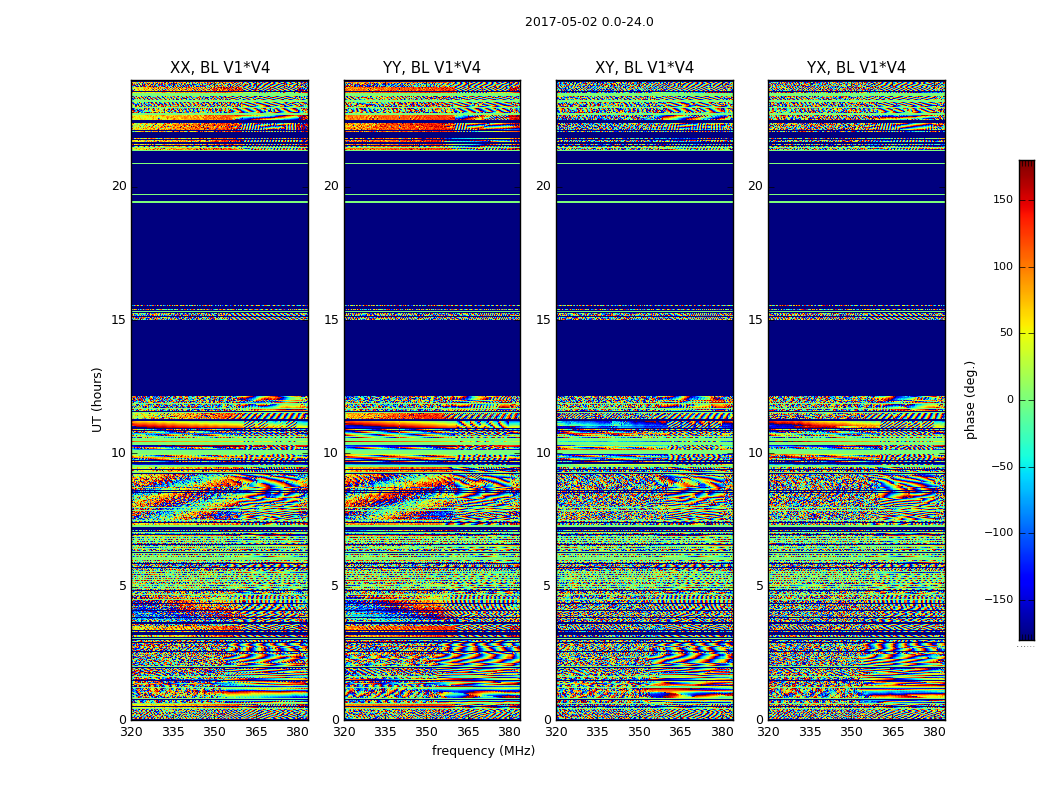Select the XY, BL V1*V4 subplot title
Viewport: 1050px width, 800px height.
point(644,68)
